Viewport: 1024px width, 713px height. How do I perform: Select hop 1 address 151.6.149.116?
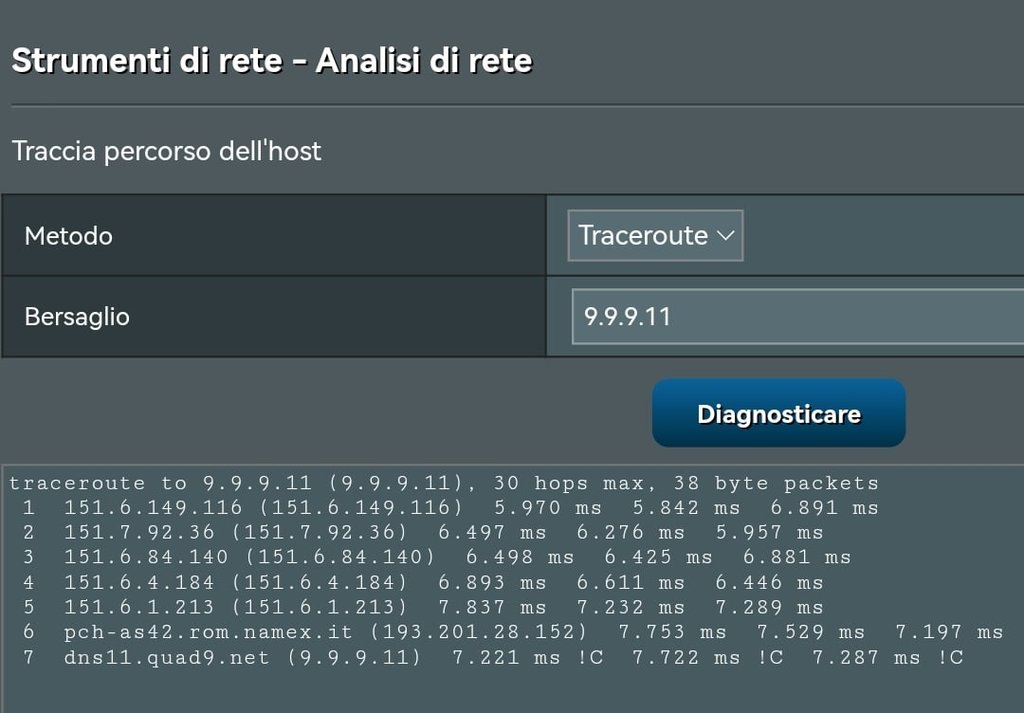(153, 508)
